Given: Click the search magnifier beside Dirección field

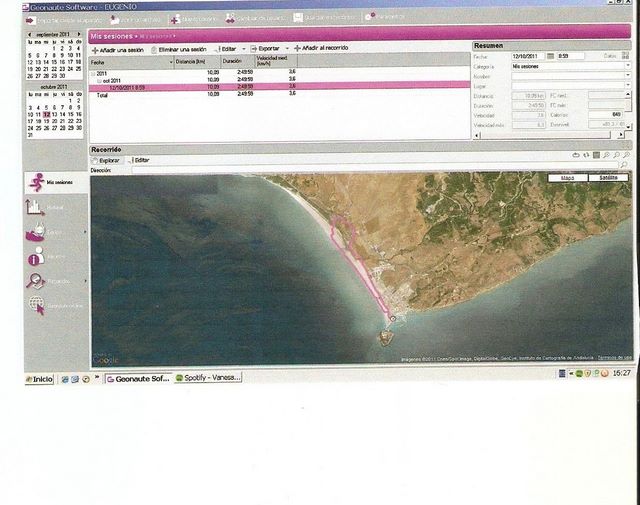Looking at the screenshot, I should tap(626, 170).
